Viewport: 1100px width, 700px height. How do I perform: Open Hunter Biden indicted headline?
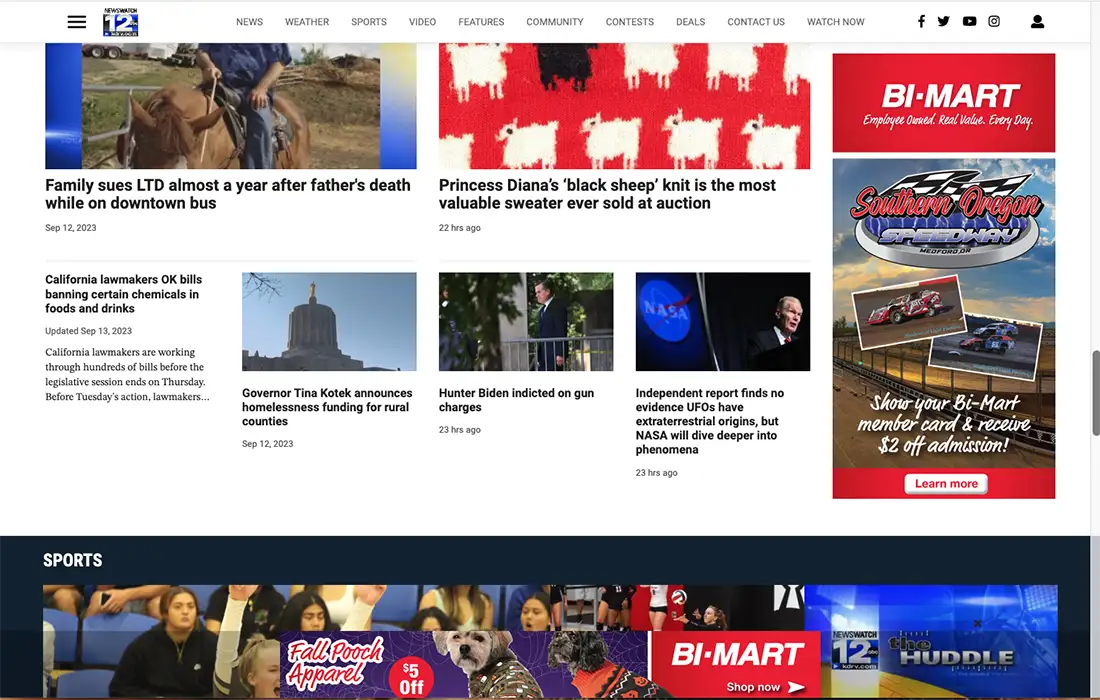pos(516,400)
